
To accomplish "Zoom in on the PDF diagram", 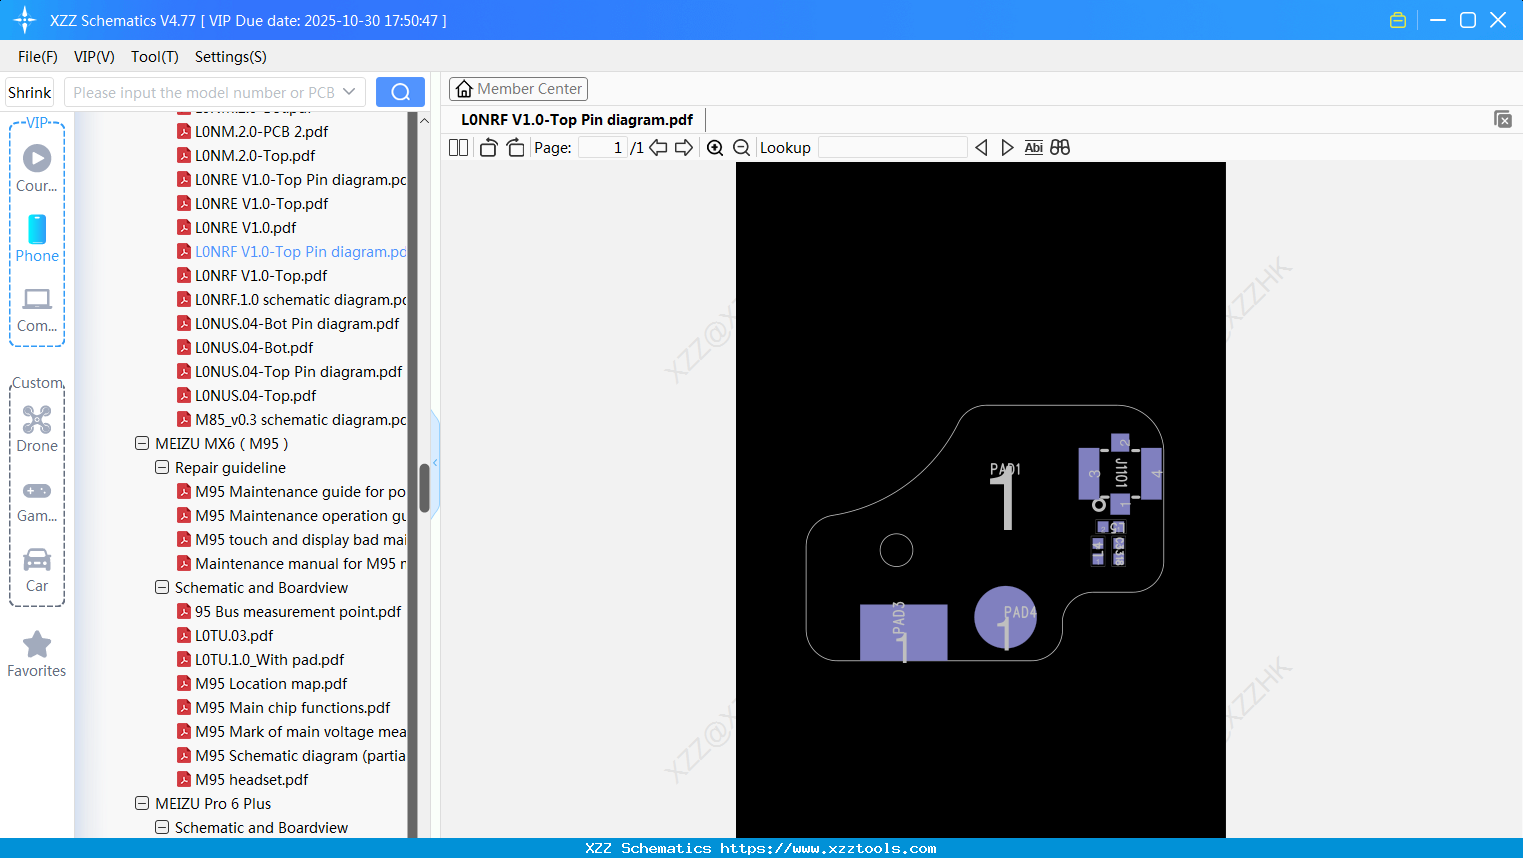I will coord(715,147).
